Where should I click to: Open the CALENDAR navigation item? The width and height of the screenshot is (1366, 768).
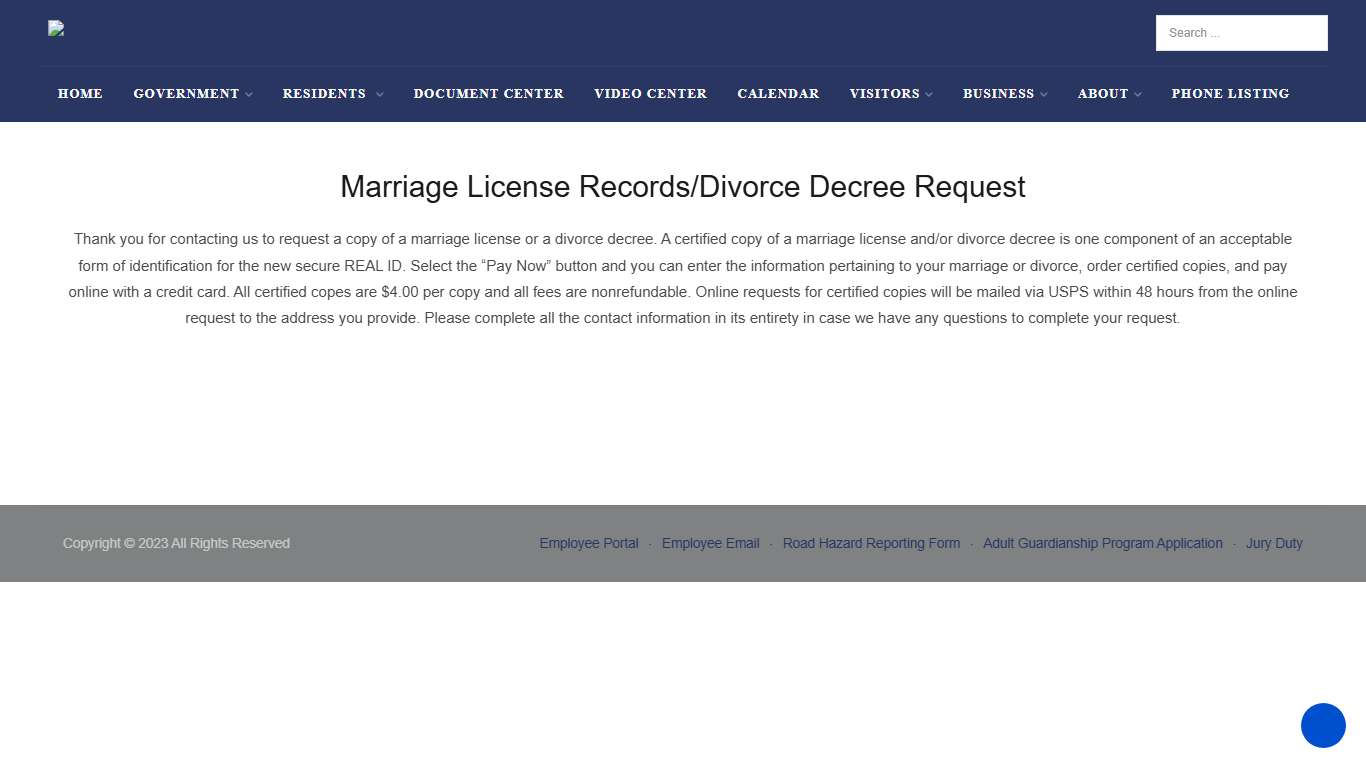click(x=778, y=93)
